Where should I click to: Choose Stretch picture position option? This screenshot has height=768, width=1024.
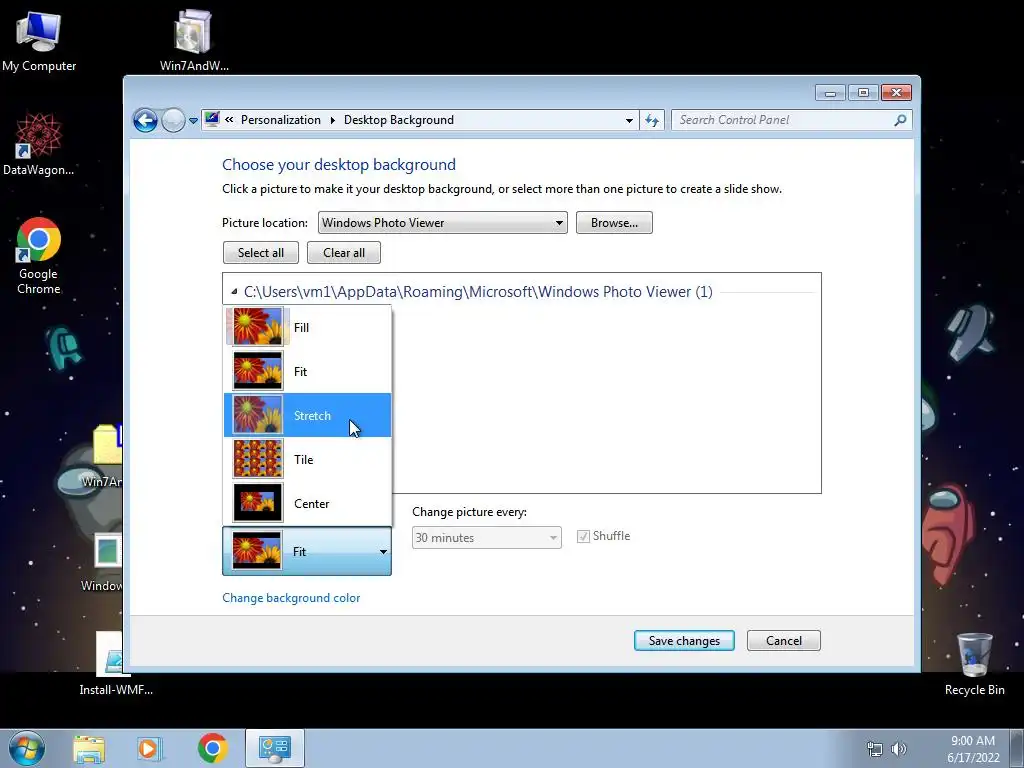(308, 415)
